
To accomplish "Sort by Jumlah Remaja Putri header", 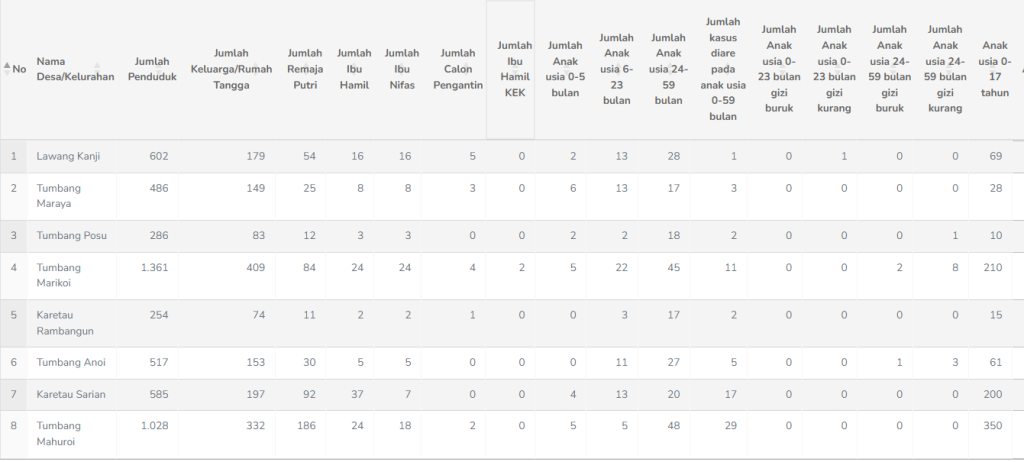I will pyautogui.click(x=305, y=69).
